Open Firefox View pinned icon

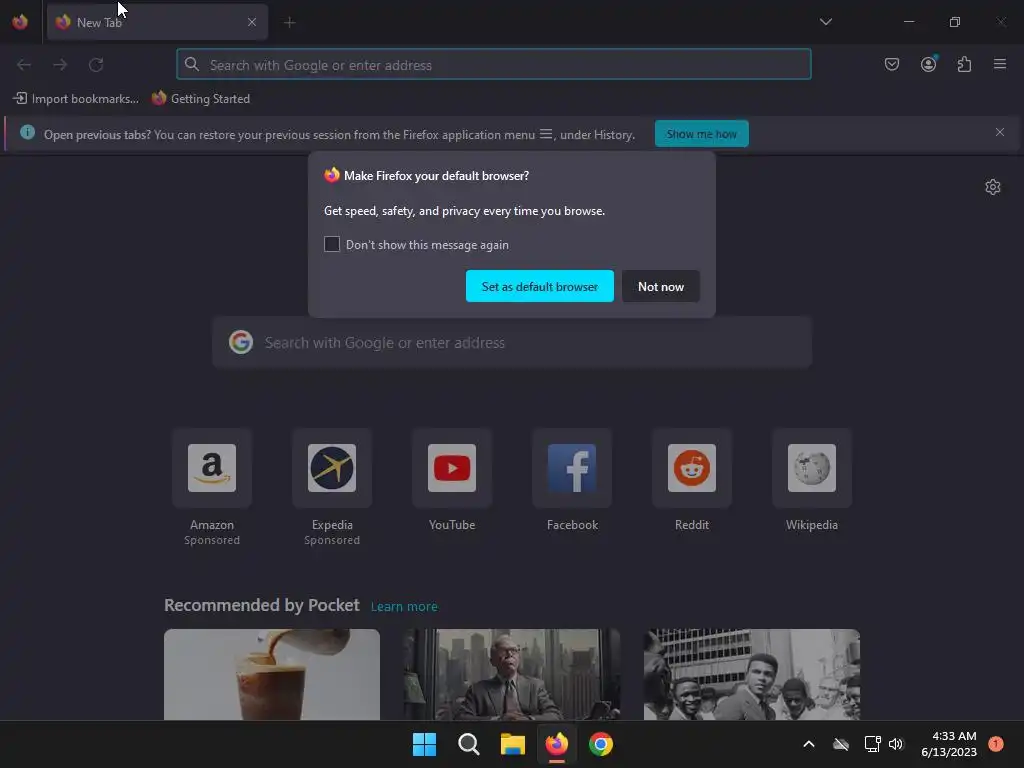[20, 22]
